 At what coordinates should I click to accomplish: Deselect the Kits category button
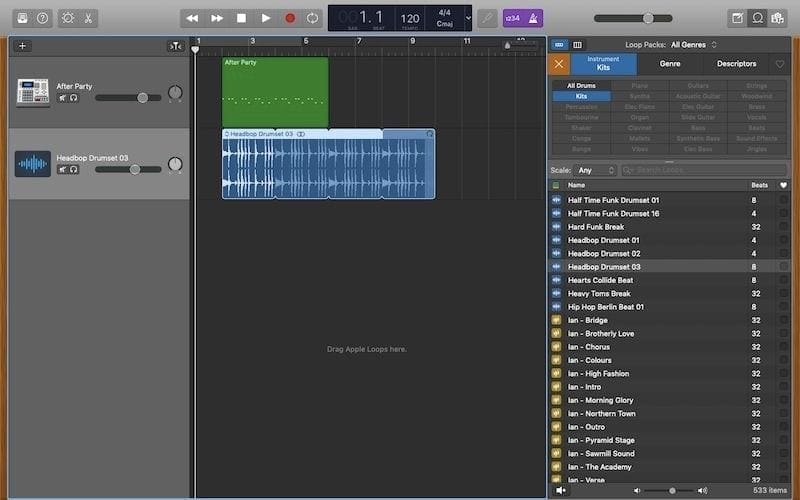581,96
